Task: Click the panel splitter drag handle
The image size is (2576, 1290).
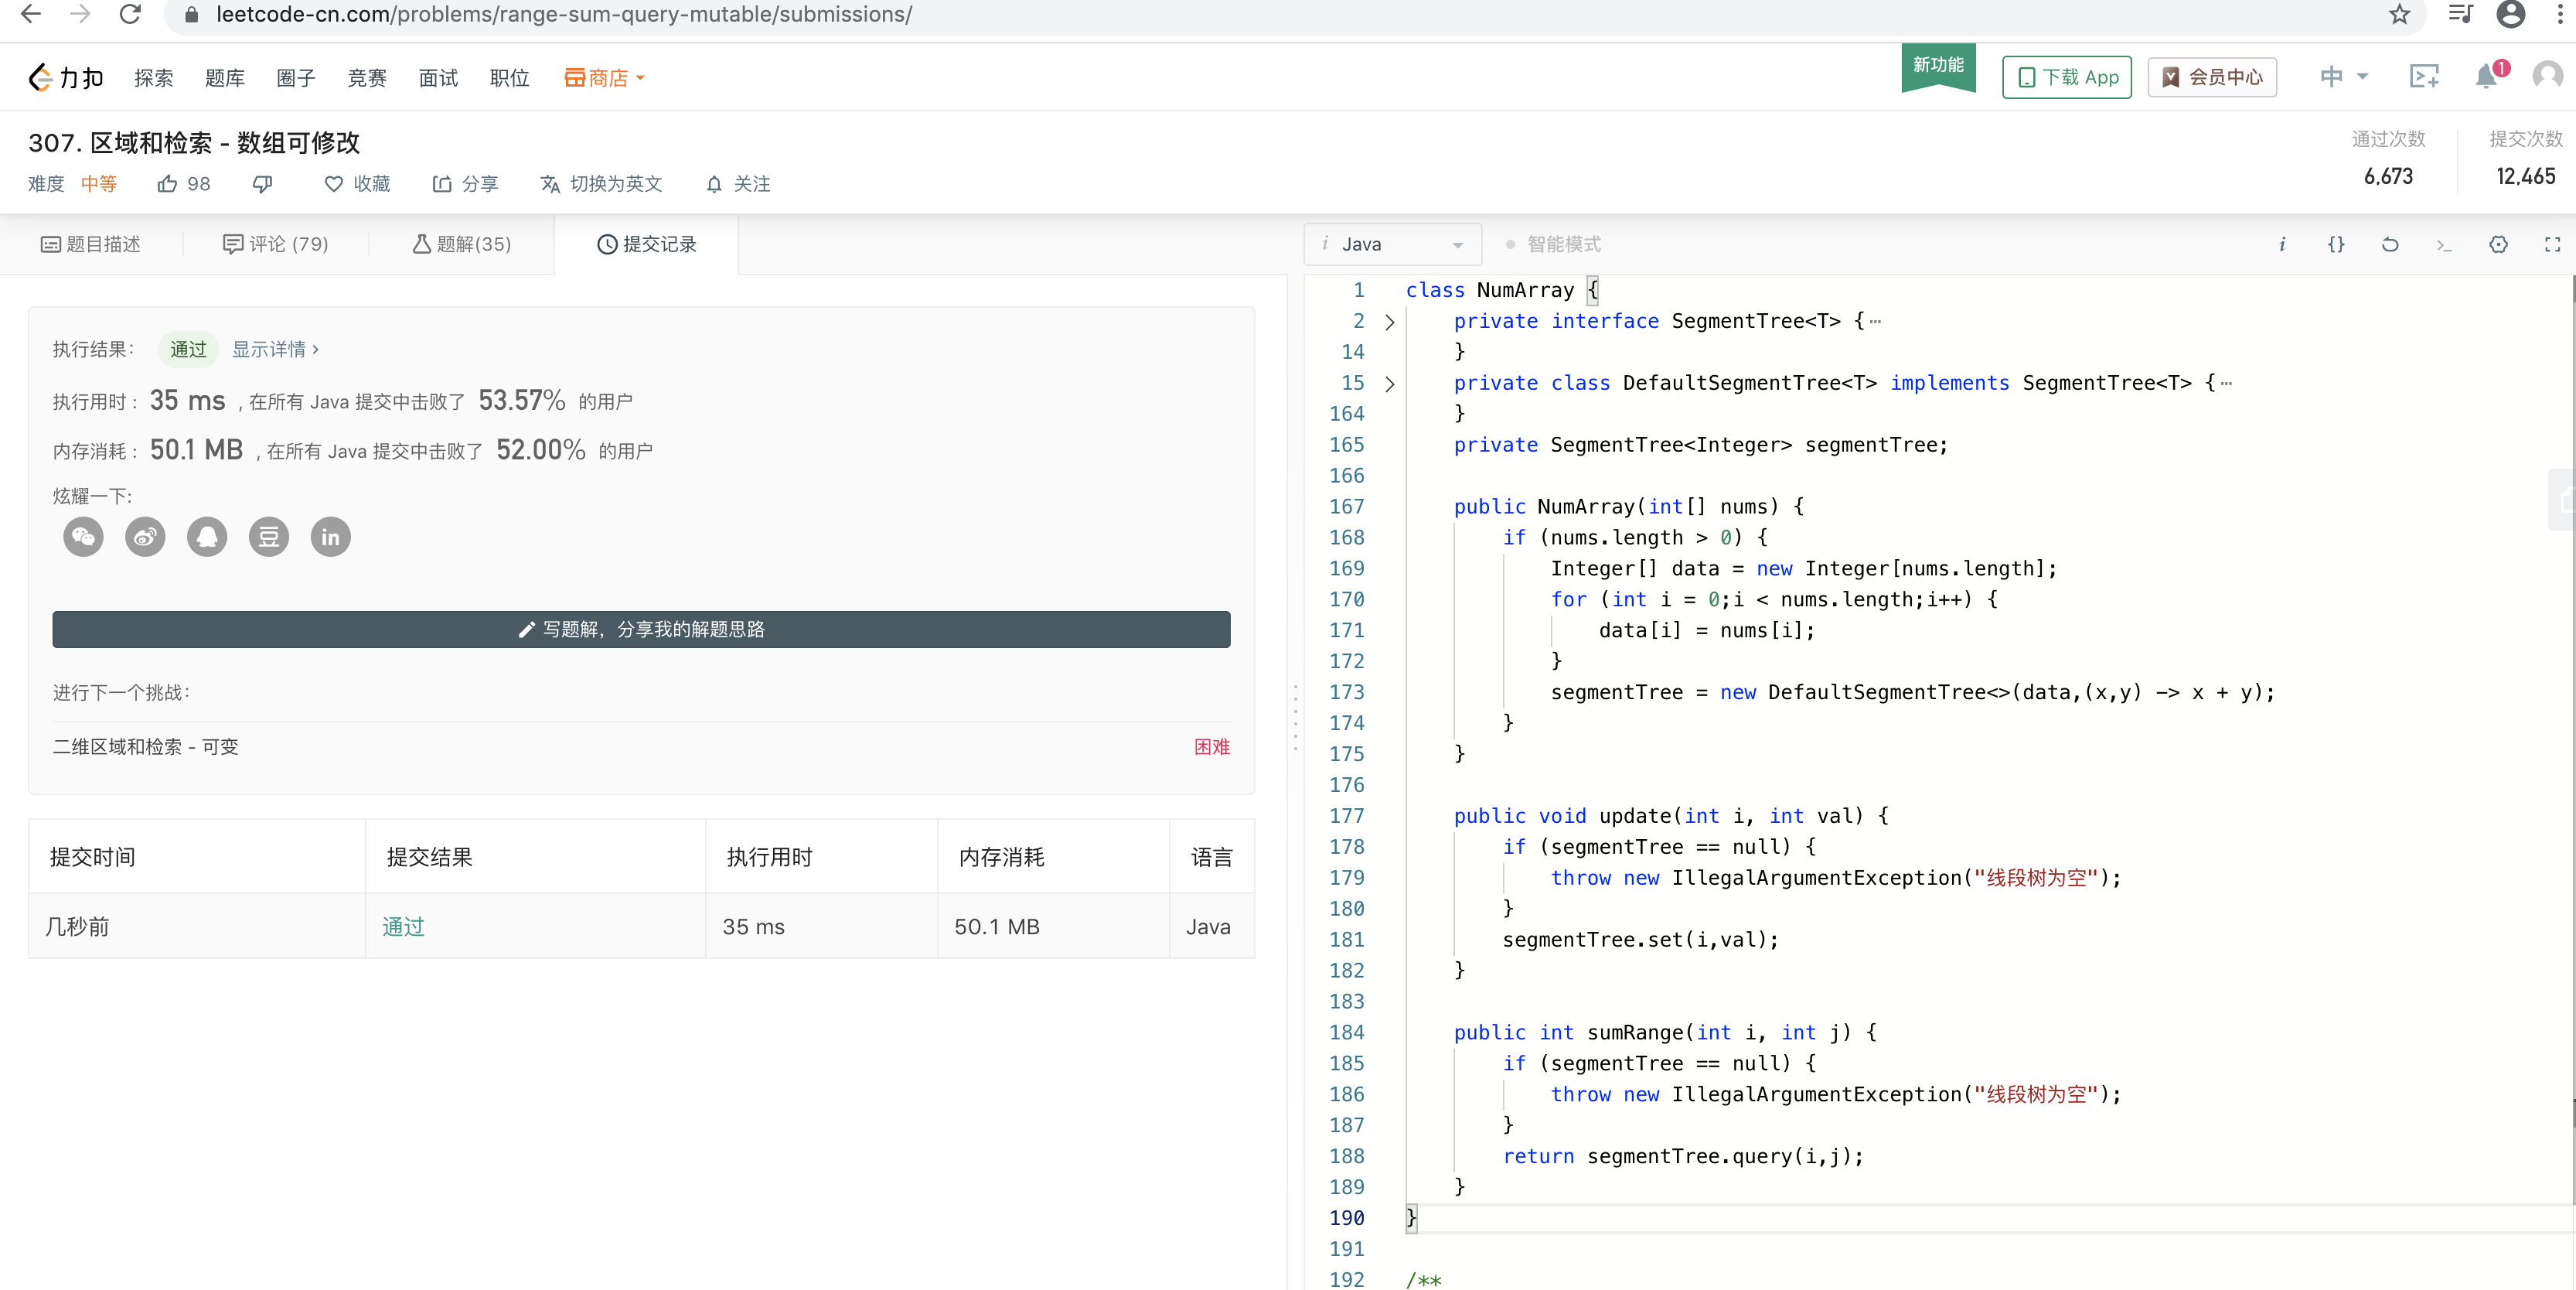Action: [x=1296, y=717]
